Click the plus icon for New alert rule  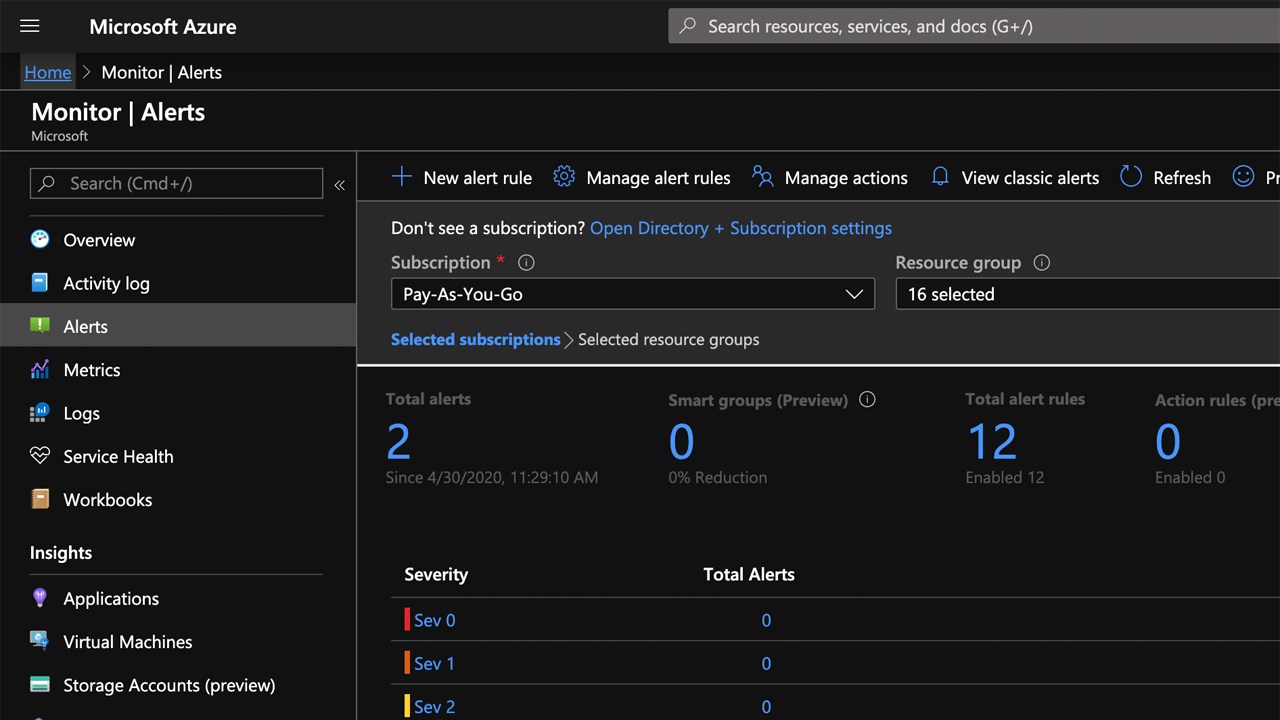401,177
